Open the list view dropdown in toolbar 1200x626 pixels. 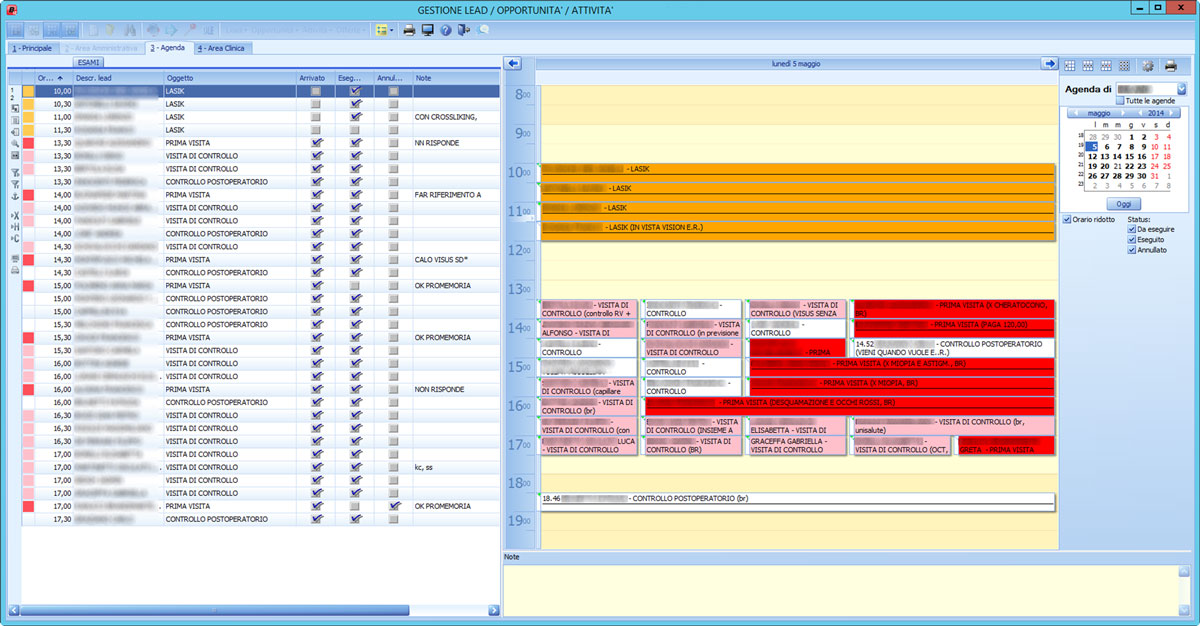[392, 30]
